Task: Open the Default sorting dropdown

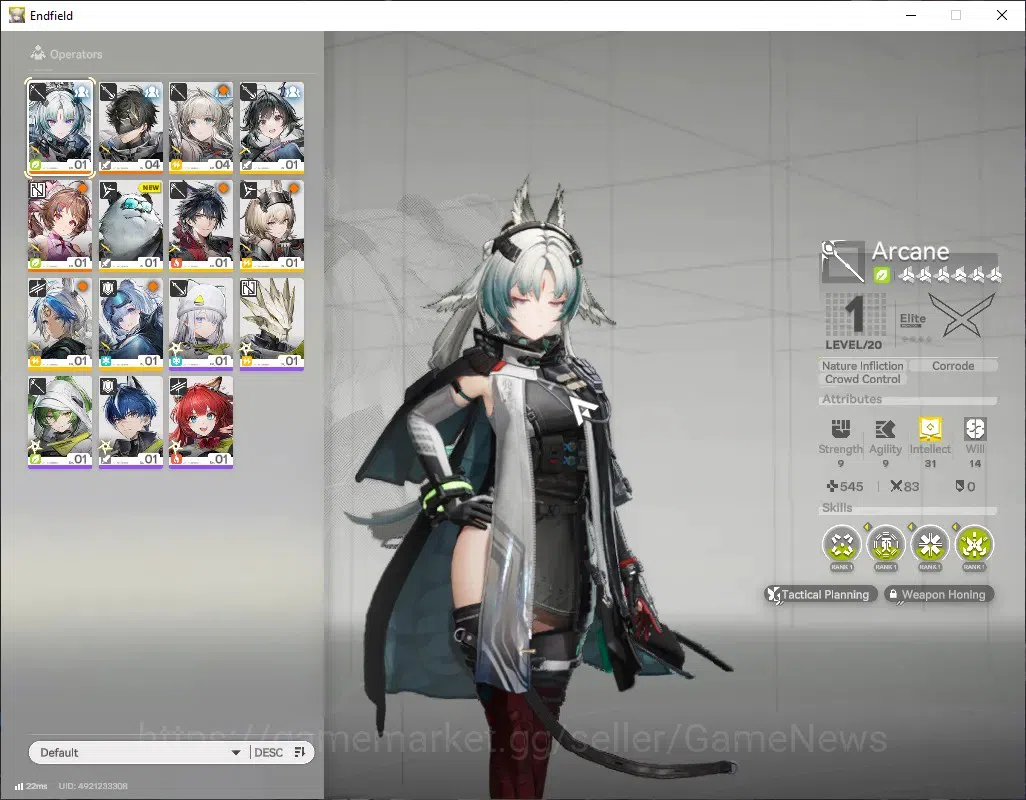Action: pyautogui.click(x=139, y=752)
